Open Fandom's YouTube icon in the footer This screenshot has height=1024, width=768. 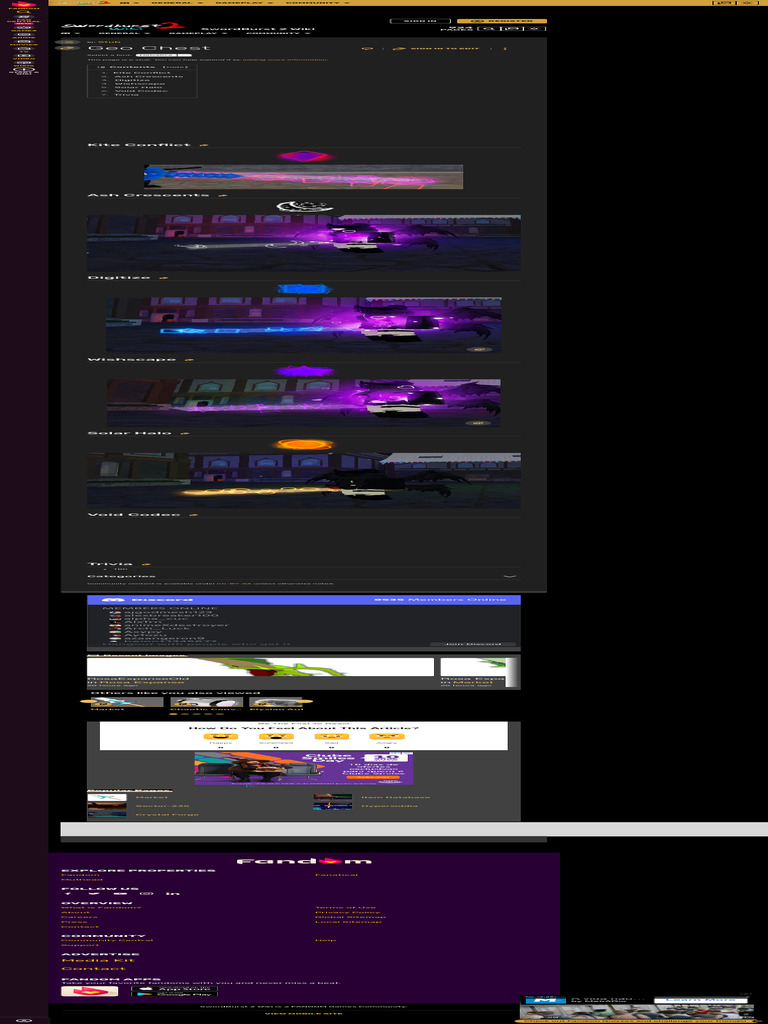click(121, 893)
